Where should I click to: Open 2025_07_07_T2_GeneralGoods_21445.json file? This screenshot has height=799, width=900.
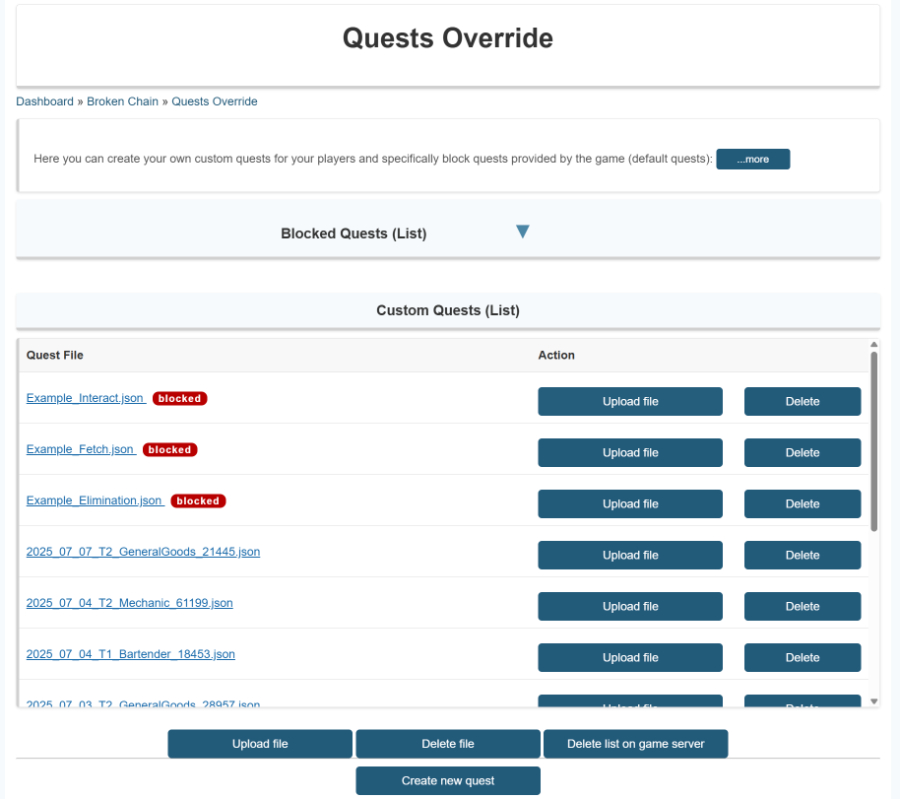click(x=143, y=551)
